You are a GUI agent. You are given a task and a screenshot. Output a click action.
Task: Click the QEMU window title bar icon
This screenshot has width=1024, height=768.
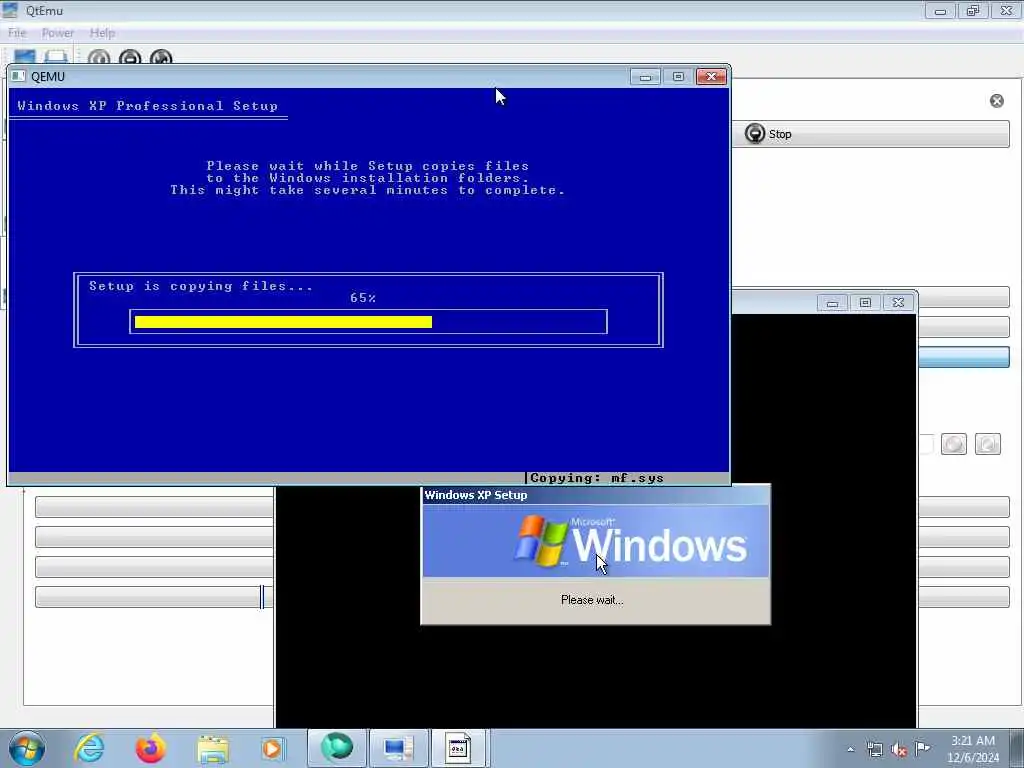tap(18, 76)
